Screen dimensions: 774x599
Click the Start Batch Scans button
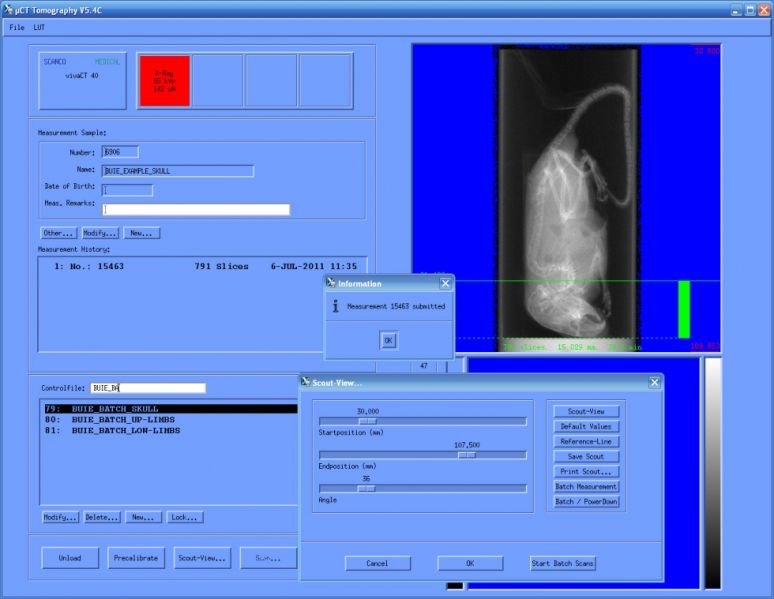(563, 563)
